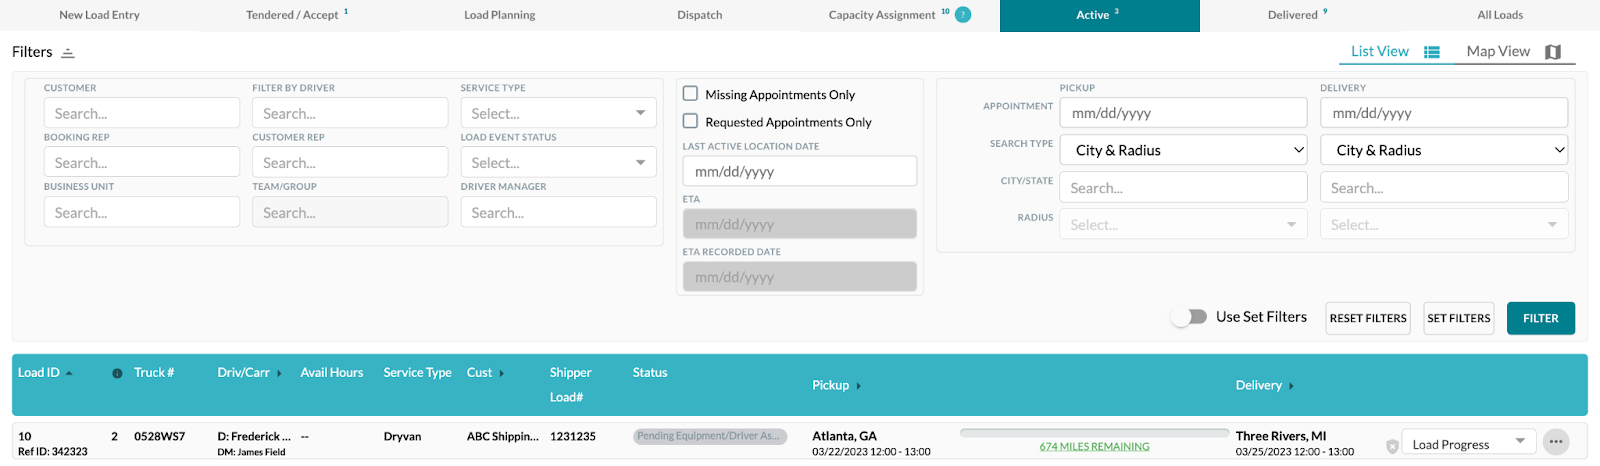Select the Active tab
This screenshot has width=1600, height=466.
(x=1099, y=15)
